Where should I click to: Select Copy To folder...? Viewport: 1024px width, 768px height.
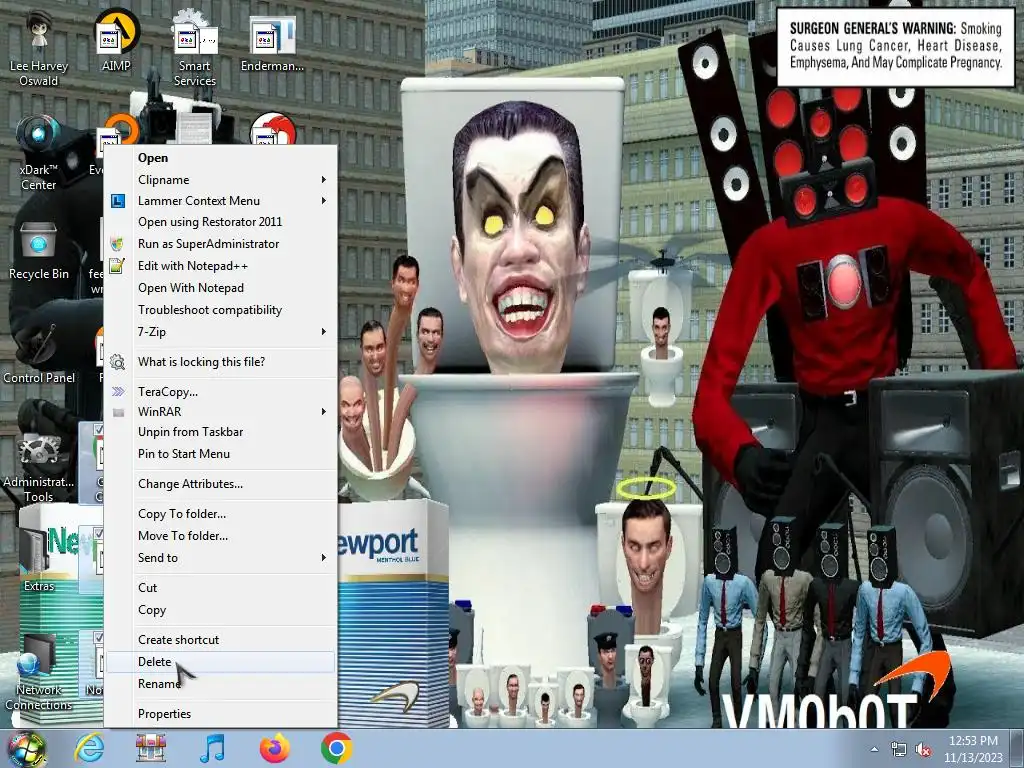point(220,514)
